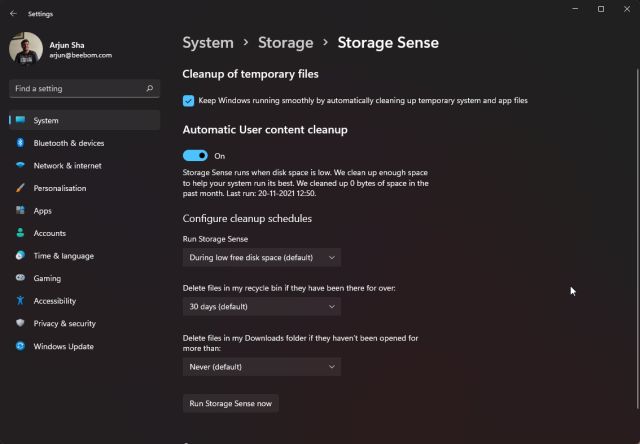Click the Accessibility figure icon
Screen dimensions: 640x444
click(20, 301)
